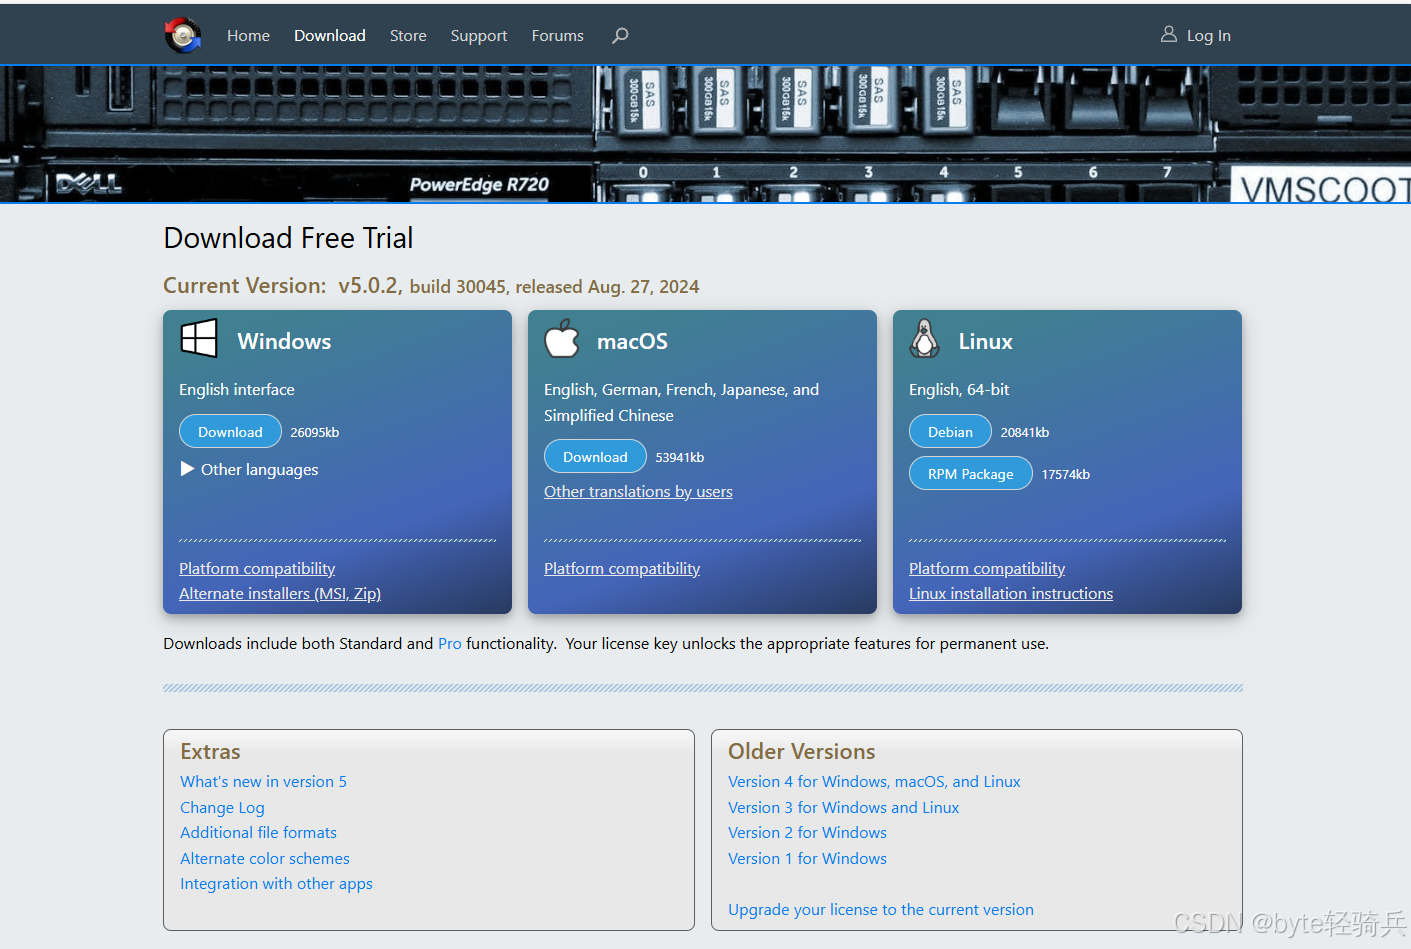
Task: Download the Debian package
Action: click(x=950, y=432)
